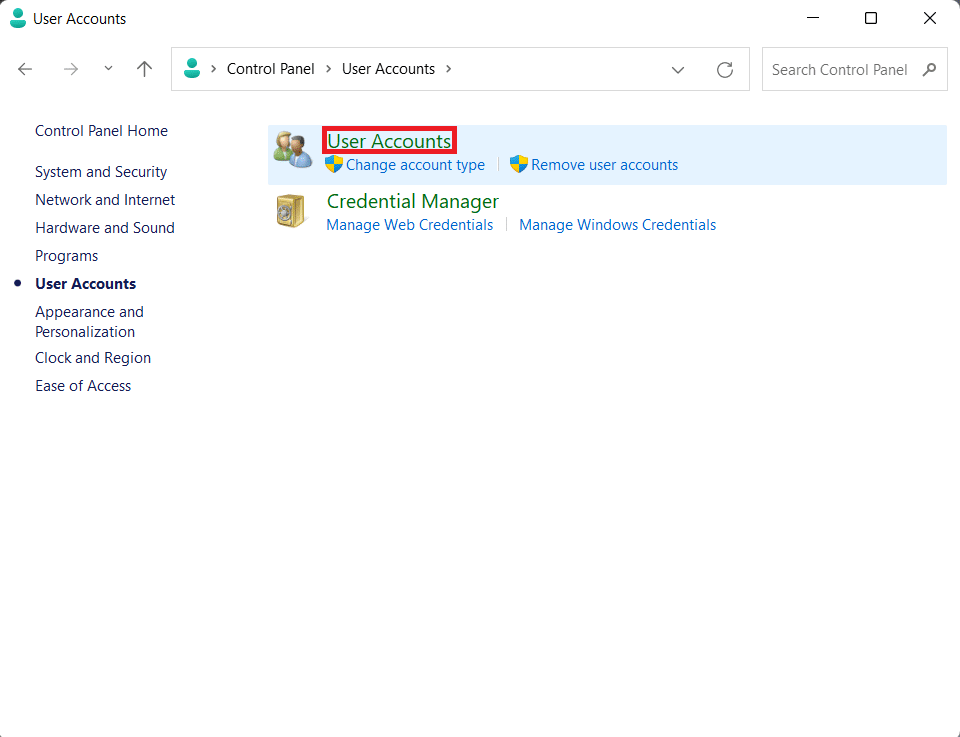Open the Recent locations dropdown chevron
The image size is (960, 737).
108,69
